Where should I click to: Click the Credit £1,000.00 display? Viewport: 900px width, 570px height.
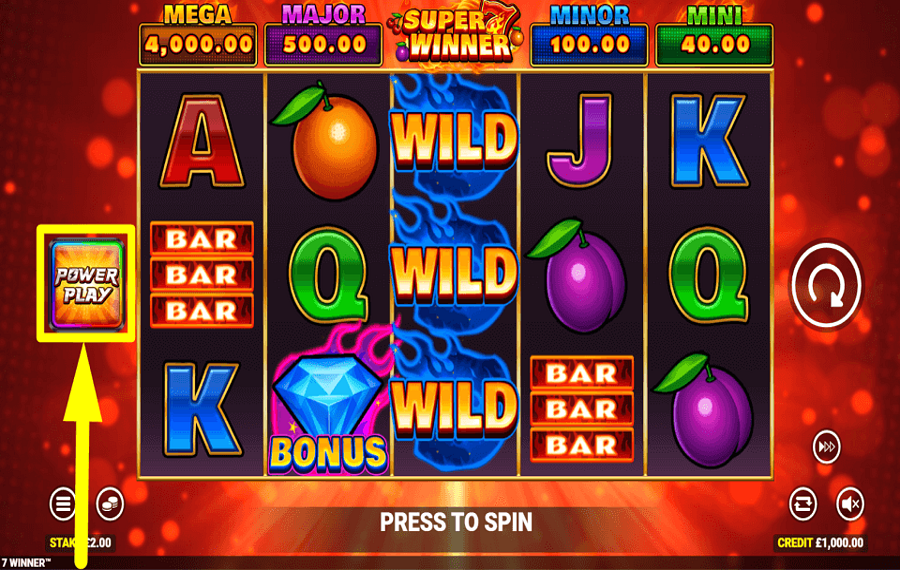(820, 542)
